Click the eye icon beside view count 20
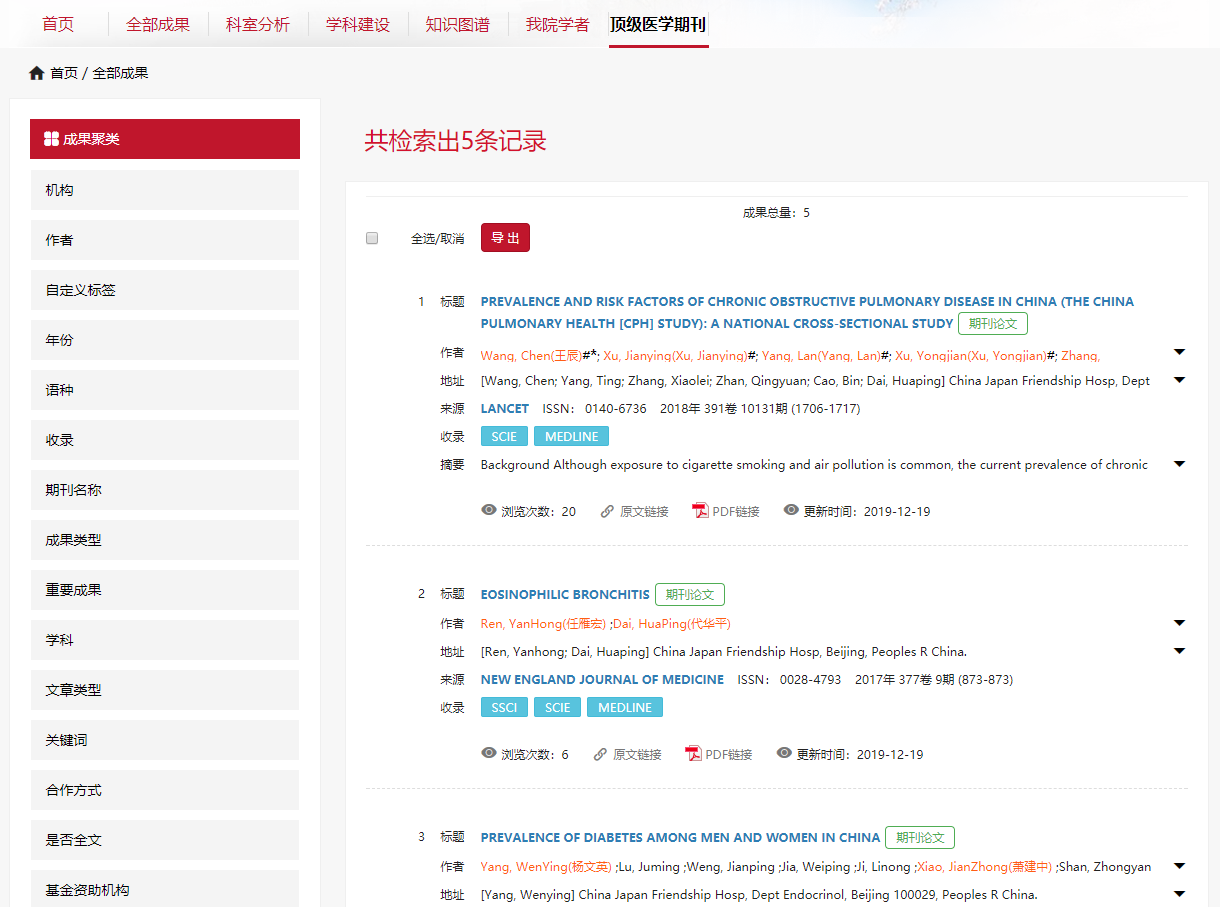Viewport: 1220px width, 907px height. pos(489,510)
